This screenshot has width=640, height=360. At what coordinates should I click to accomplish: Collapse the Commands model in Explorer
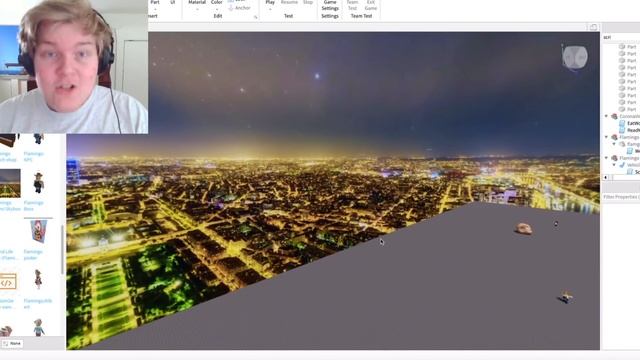[607, 116]
